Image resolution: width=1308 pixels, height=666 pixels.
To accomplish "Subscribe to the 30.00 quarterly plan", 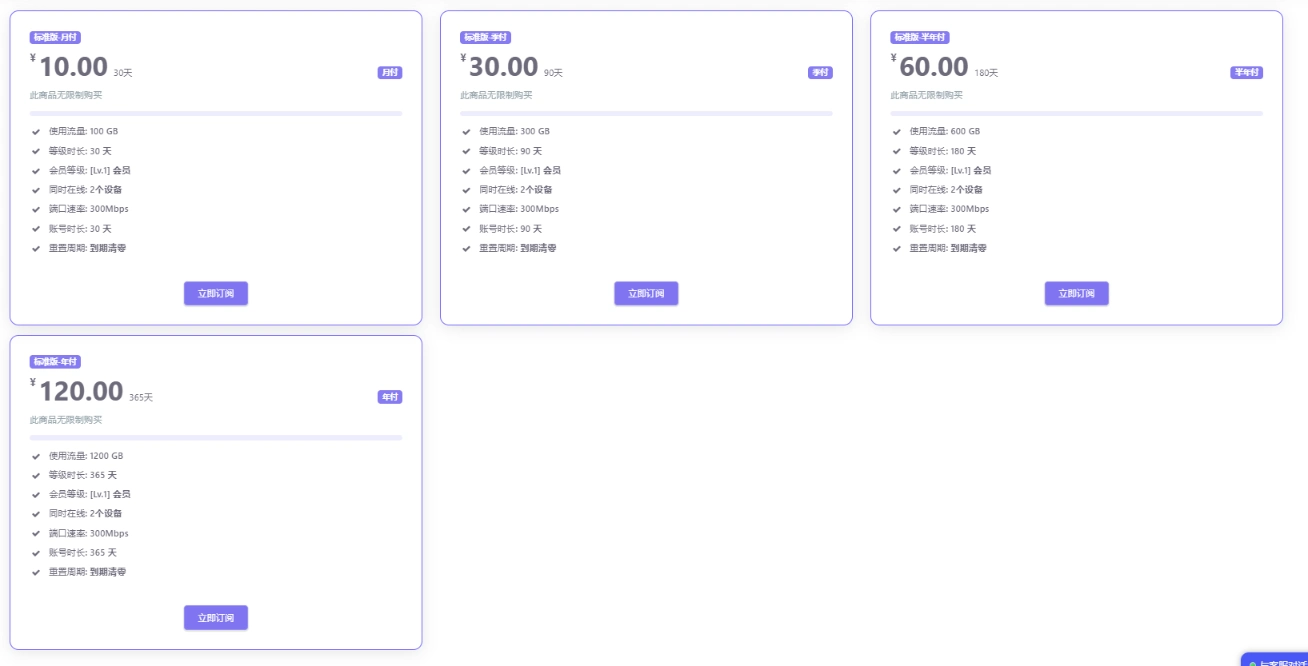I will [646, 293].
